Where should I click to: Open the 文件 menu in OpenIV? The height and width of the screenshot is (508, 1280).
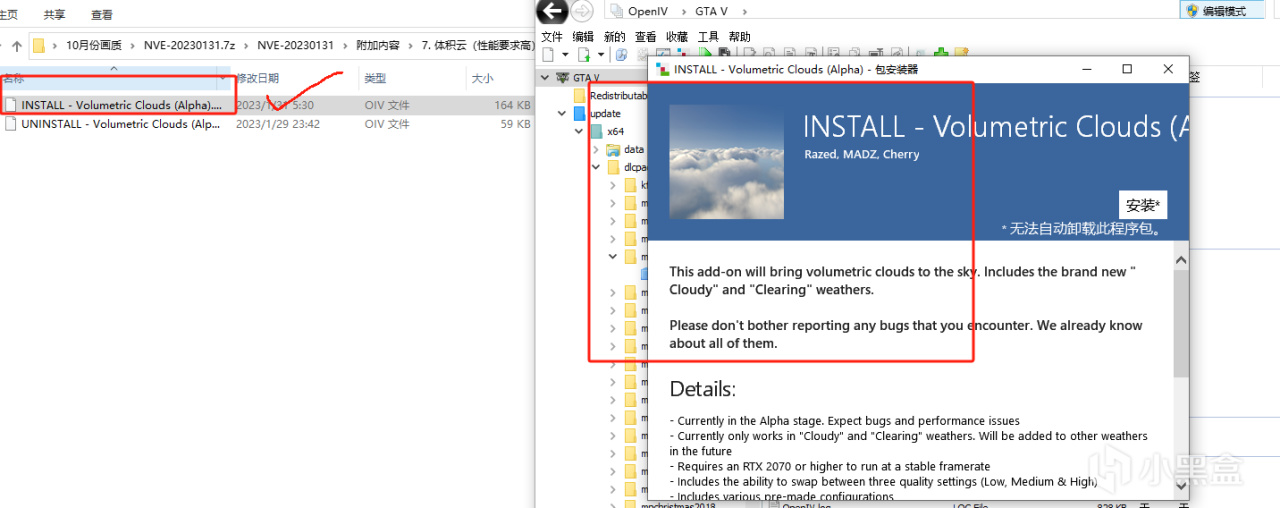coord(552,37)
